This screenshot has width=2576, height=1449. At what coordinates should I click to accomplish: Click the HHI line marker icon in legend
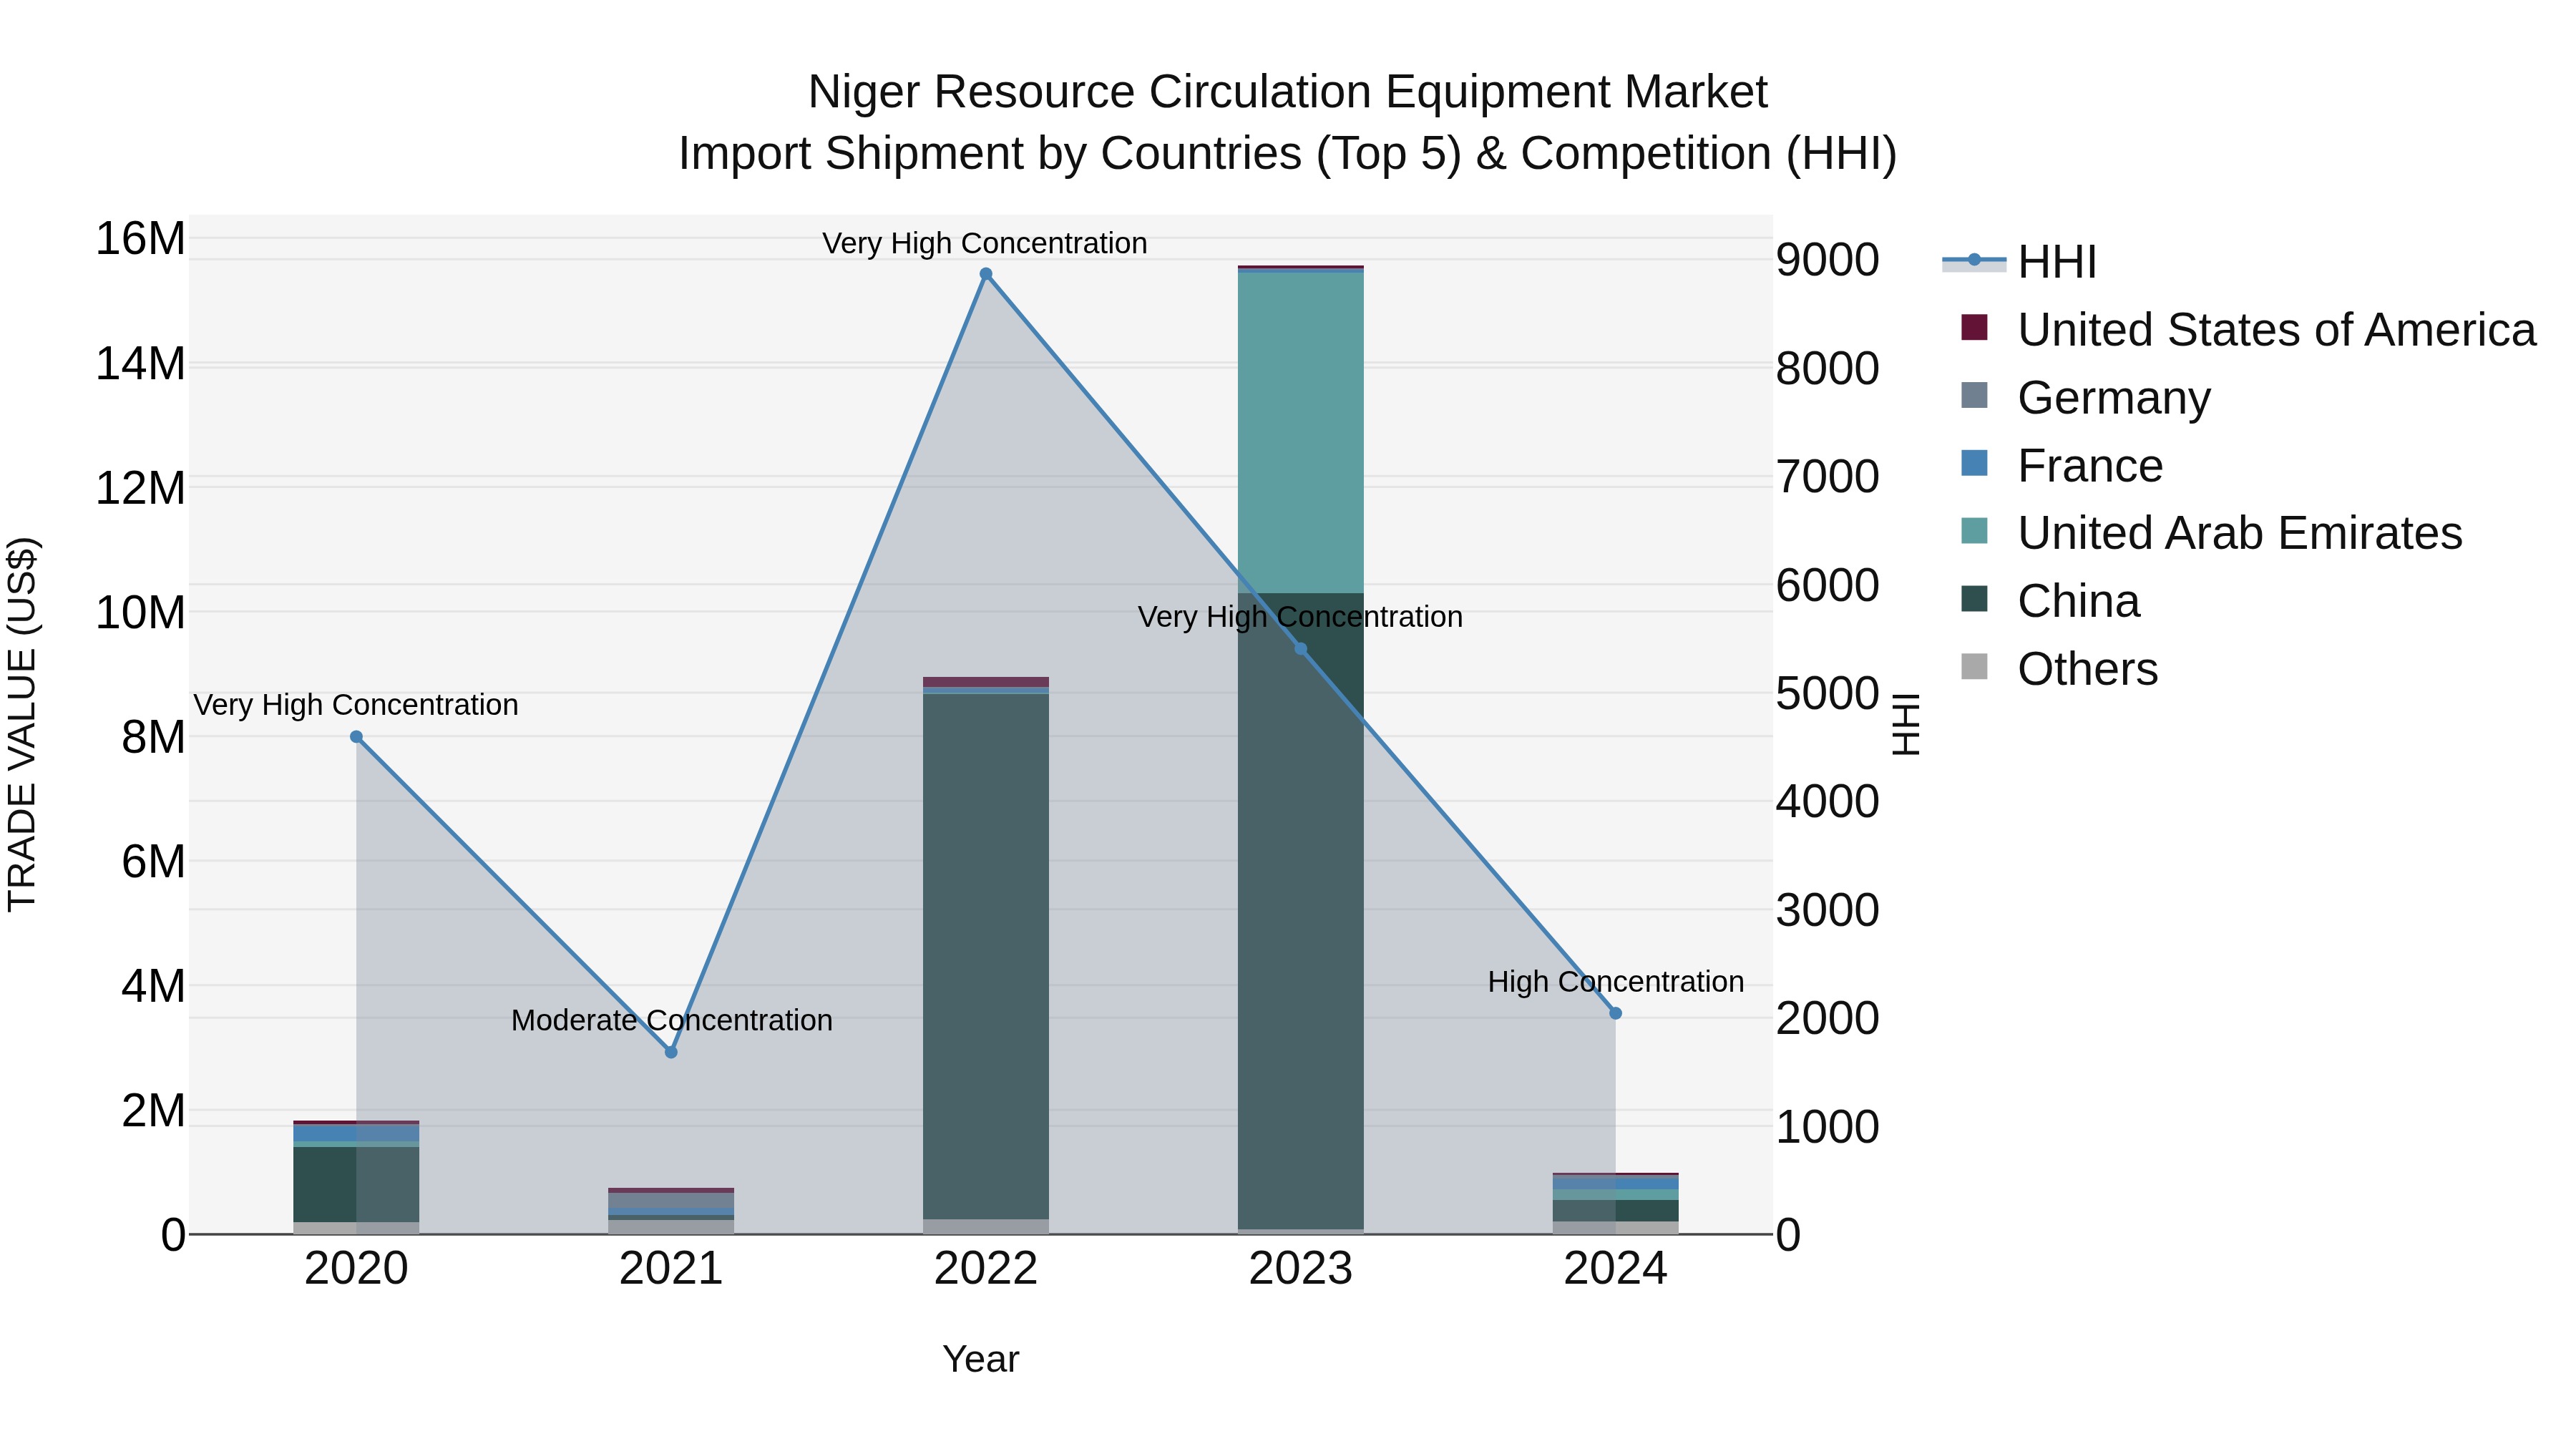pyautogui.click(x=1974, y=261)
